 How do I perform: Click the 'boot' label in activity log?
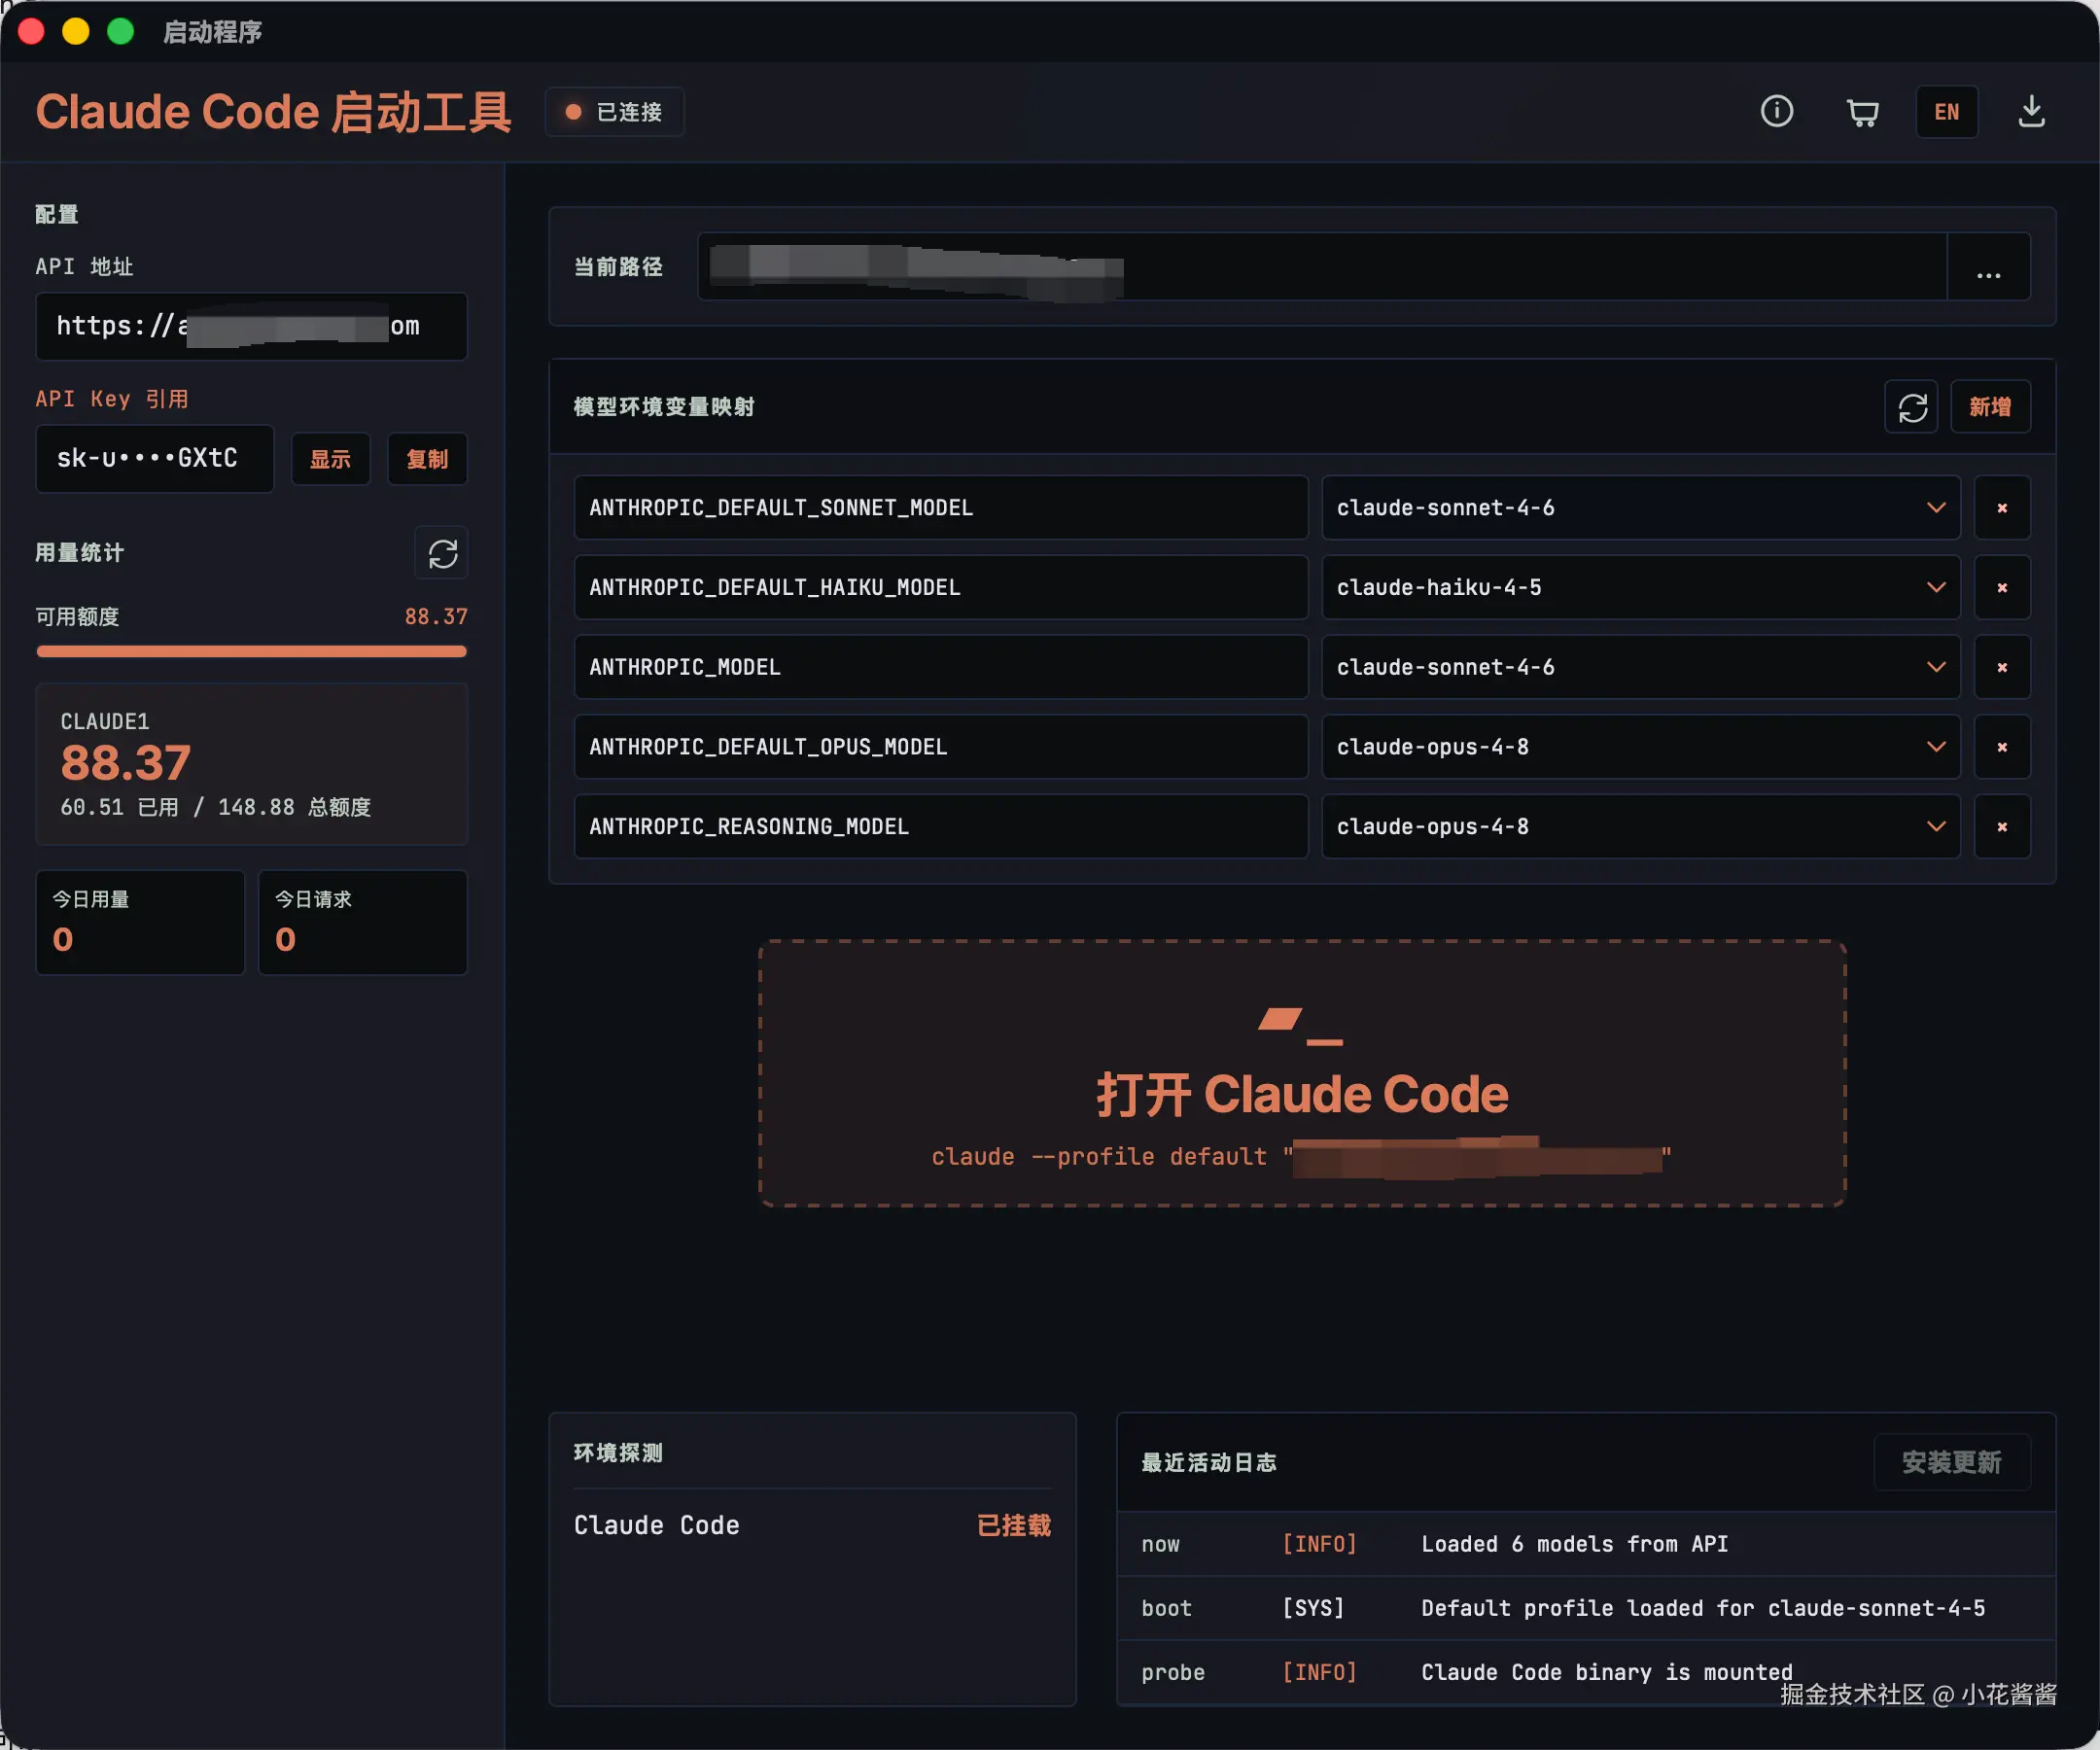pyautogui.click(x=1166, y=1609)
